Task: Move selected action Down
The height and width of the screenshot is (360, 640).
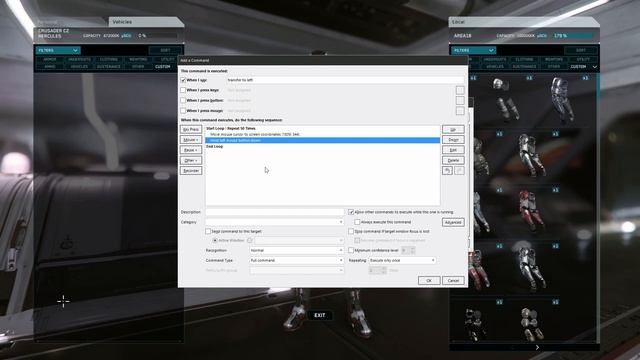Action: click(x=453, y=140)
